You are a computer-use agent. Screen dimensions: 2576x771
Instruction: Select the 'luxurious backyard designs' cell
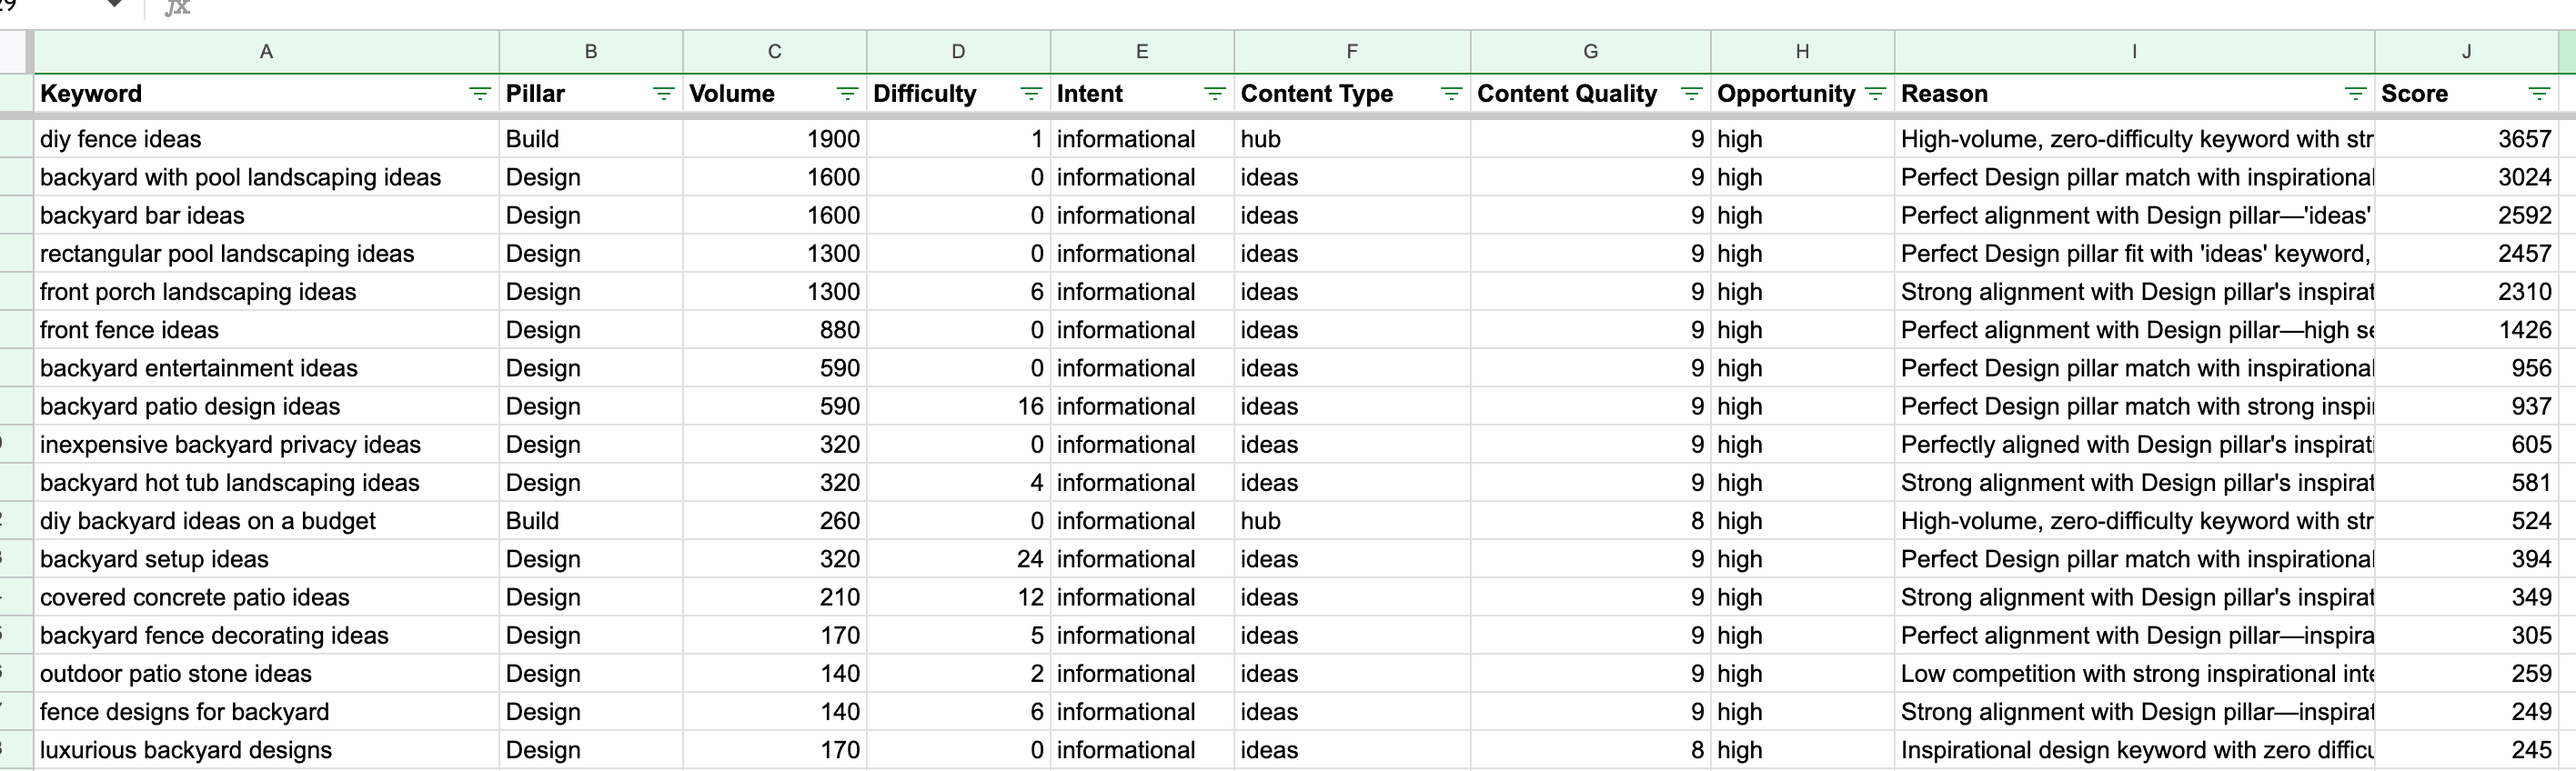pyautogui.click(x=186, y=750)
